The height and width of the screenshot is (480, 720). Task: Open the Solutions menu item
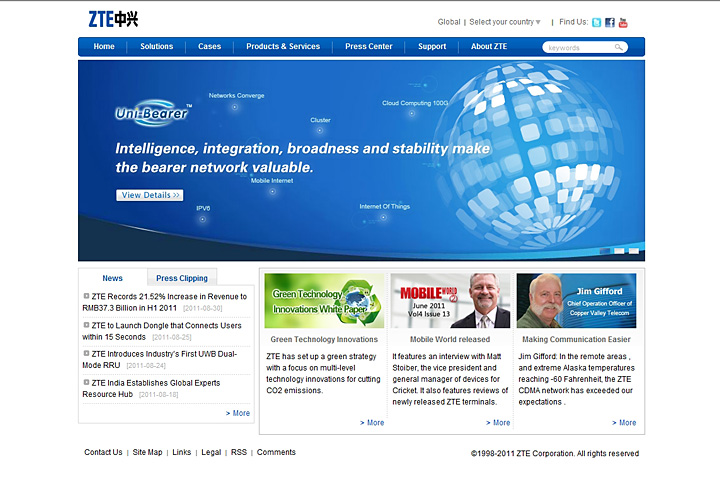(x=156, y=47)
